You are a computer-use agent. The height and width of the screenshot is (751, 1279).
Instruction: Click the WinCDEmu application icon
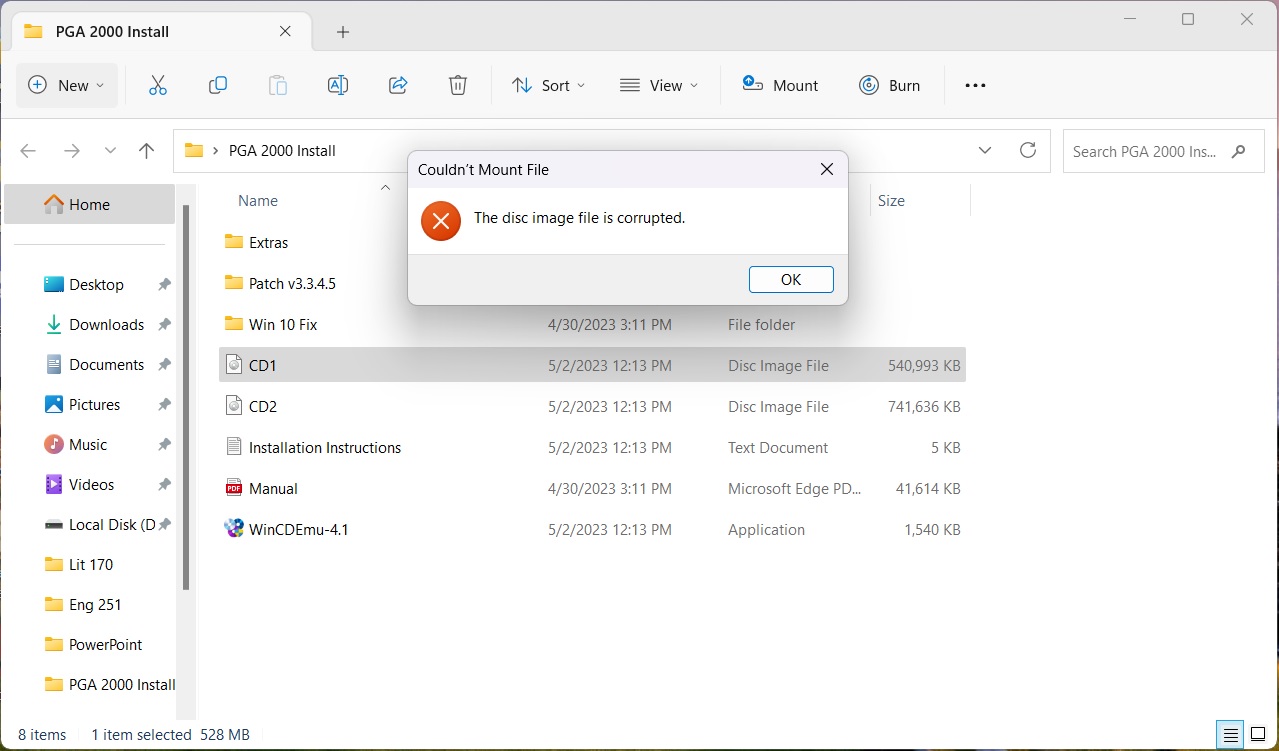[234, 528]
